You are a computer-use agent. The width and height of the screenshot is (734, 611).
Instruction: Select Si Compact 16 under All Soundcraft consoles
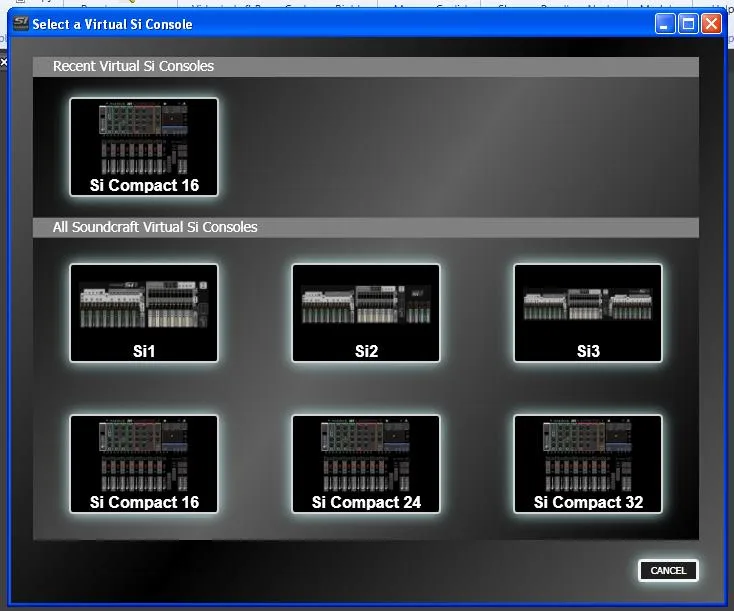(144, 464)
